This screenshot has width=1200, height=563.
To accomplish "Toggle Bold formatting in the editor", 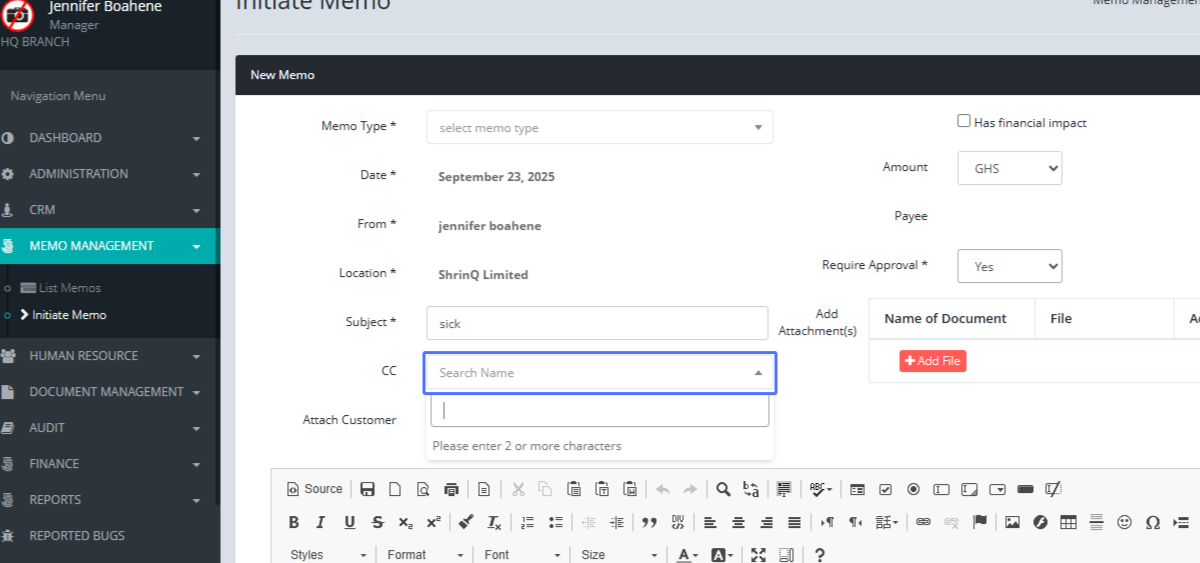I will pyautogui.click(x=294, y=522).
